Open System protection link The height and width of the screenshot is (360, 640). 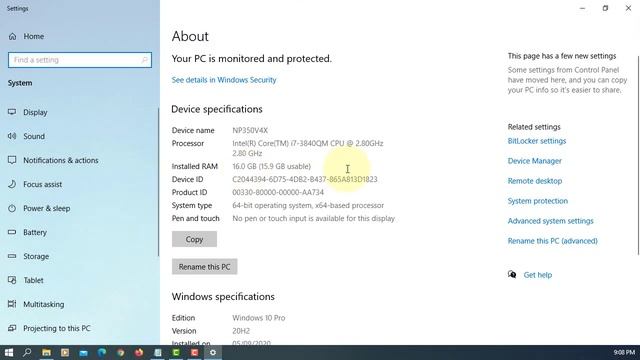538,201
